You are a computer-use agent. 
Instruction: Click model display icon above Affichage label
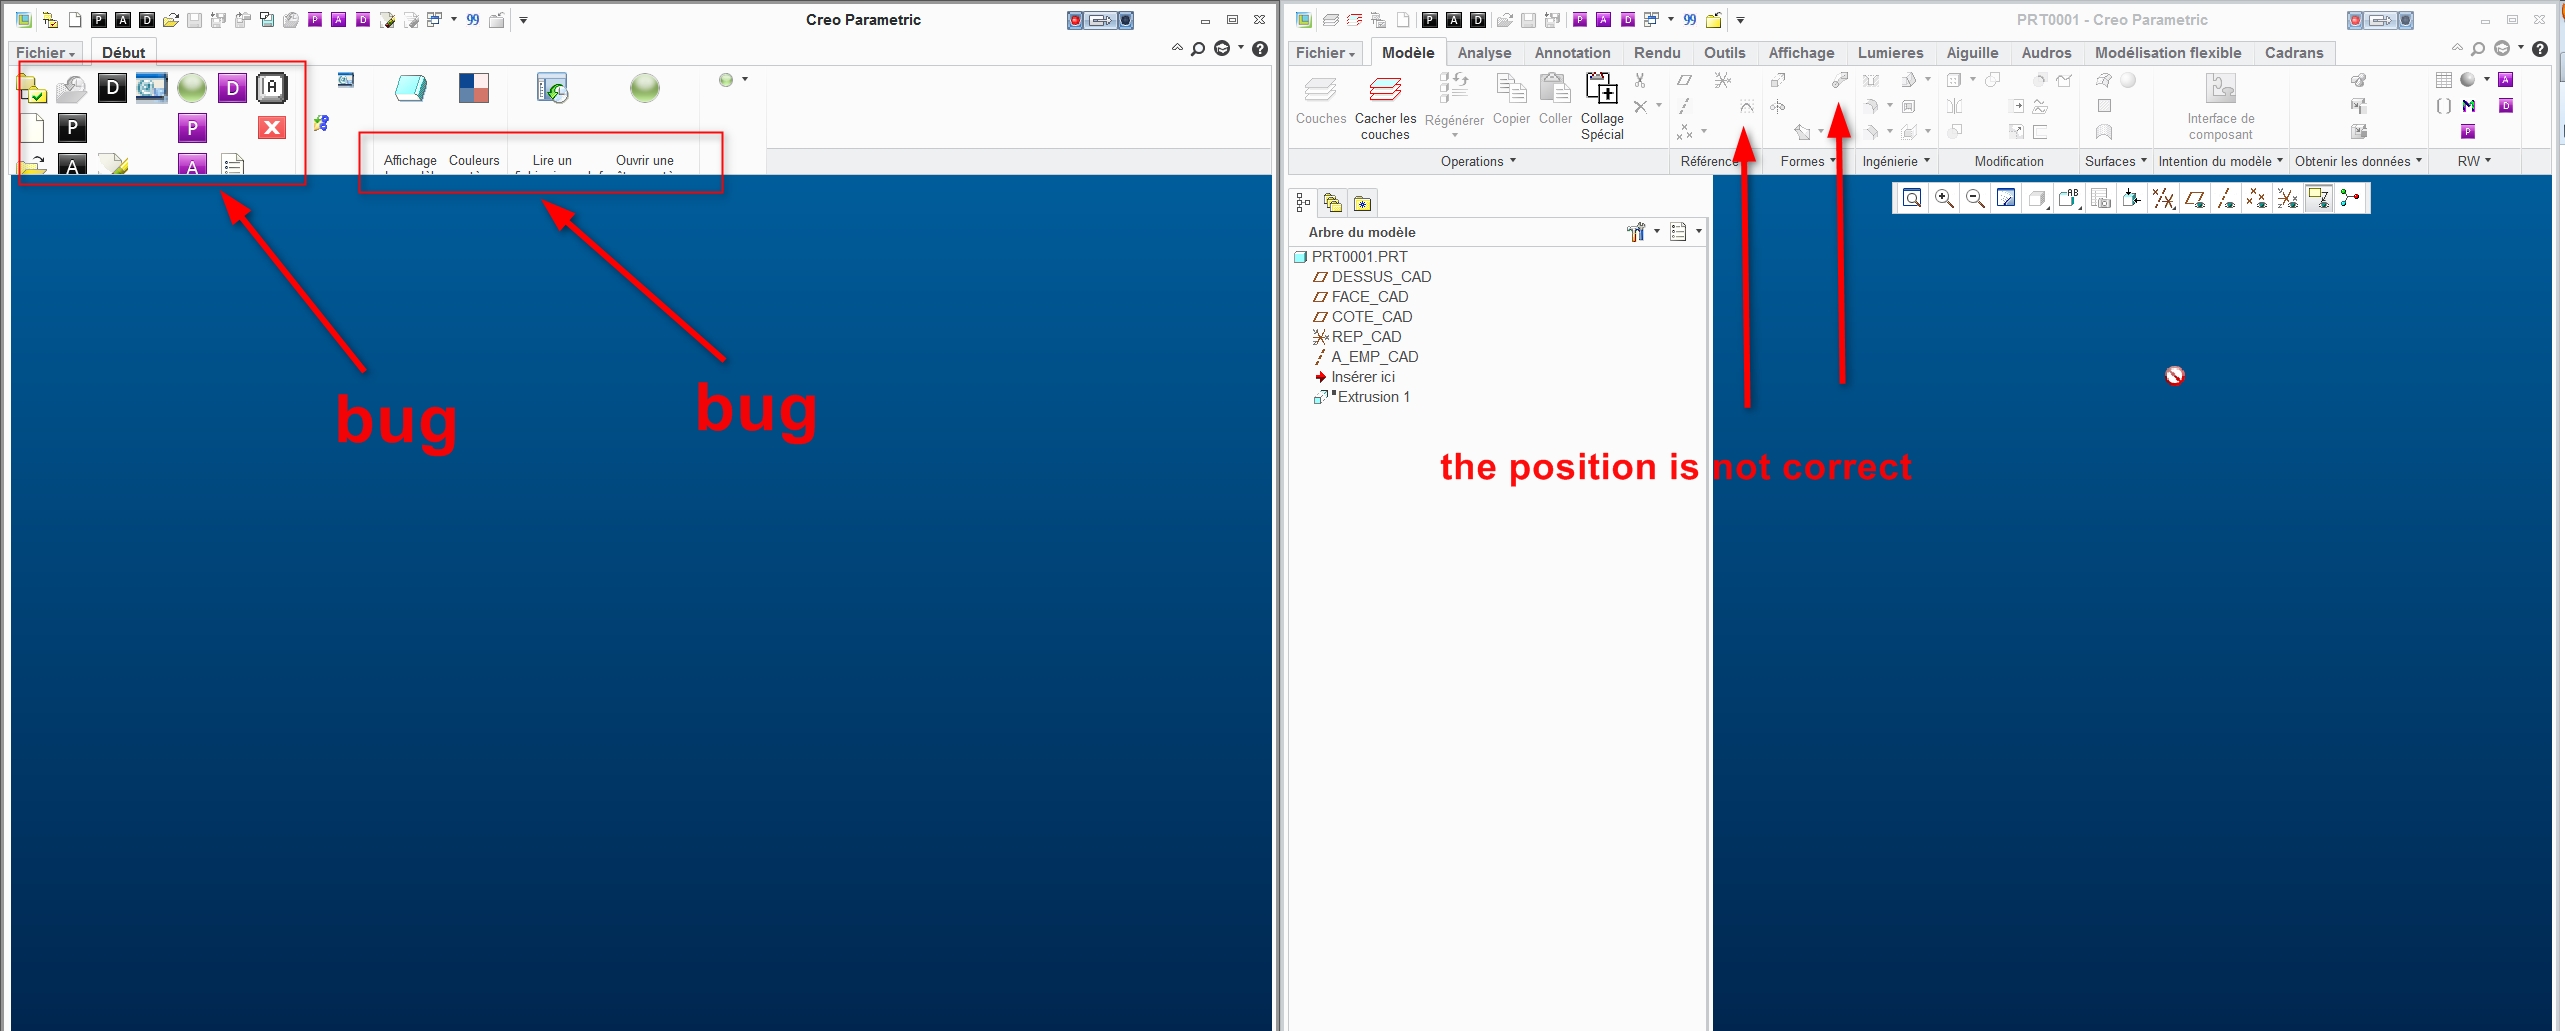tap(411, 88)
